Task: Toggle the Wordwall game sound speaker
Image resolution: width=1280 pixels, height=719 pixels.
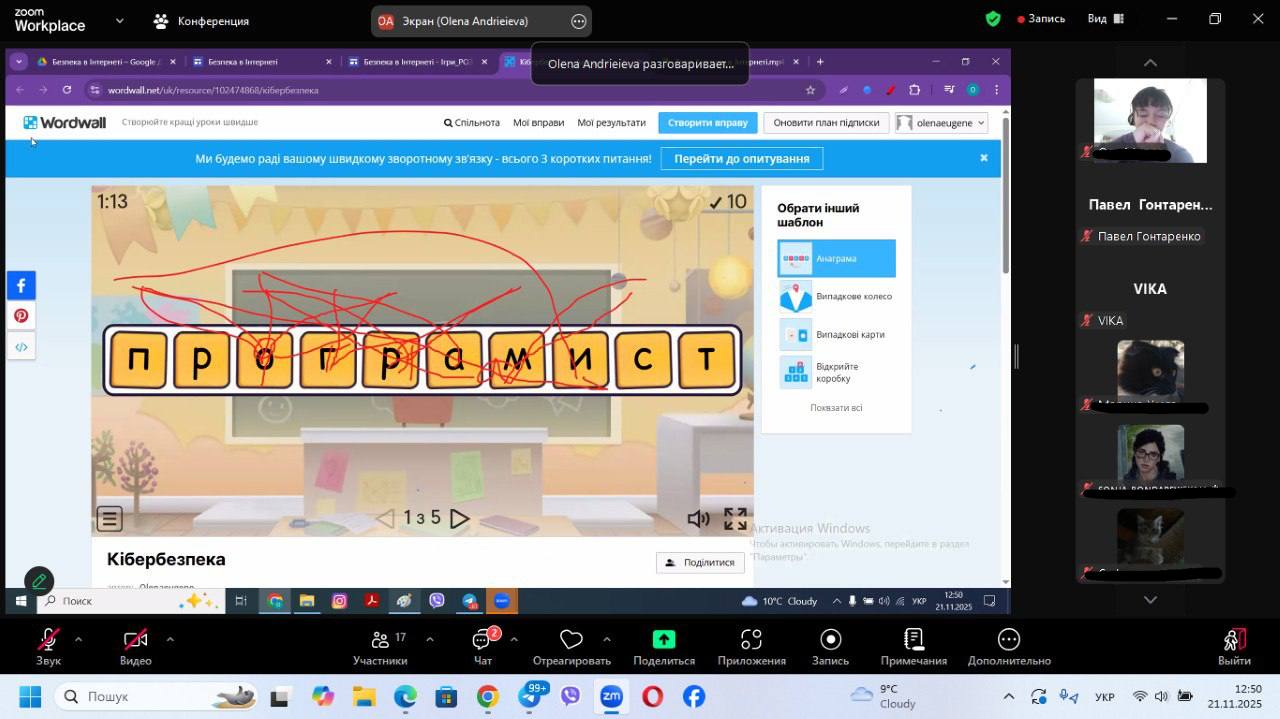Action: 698,519
